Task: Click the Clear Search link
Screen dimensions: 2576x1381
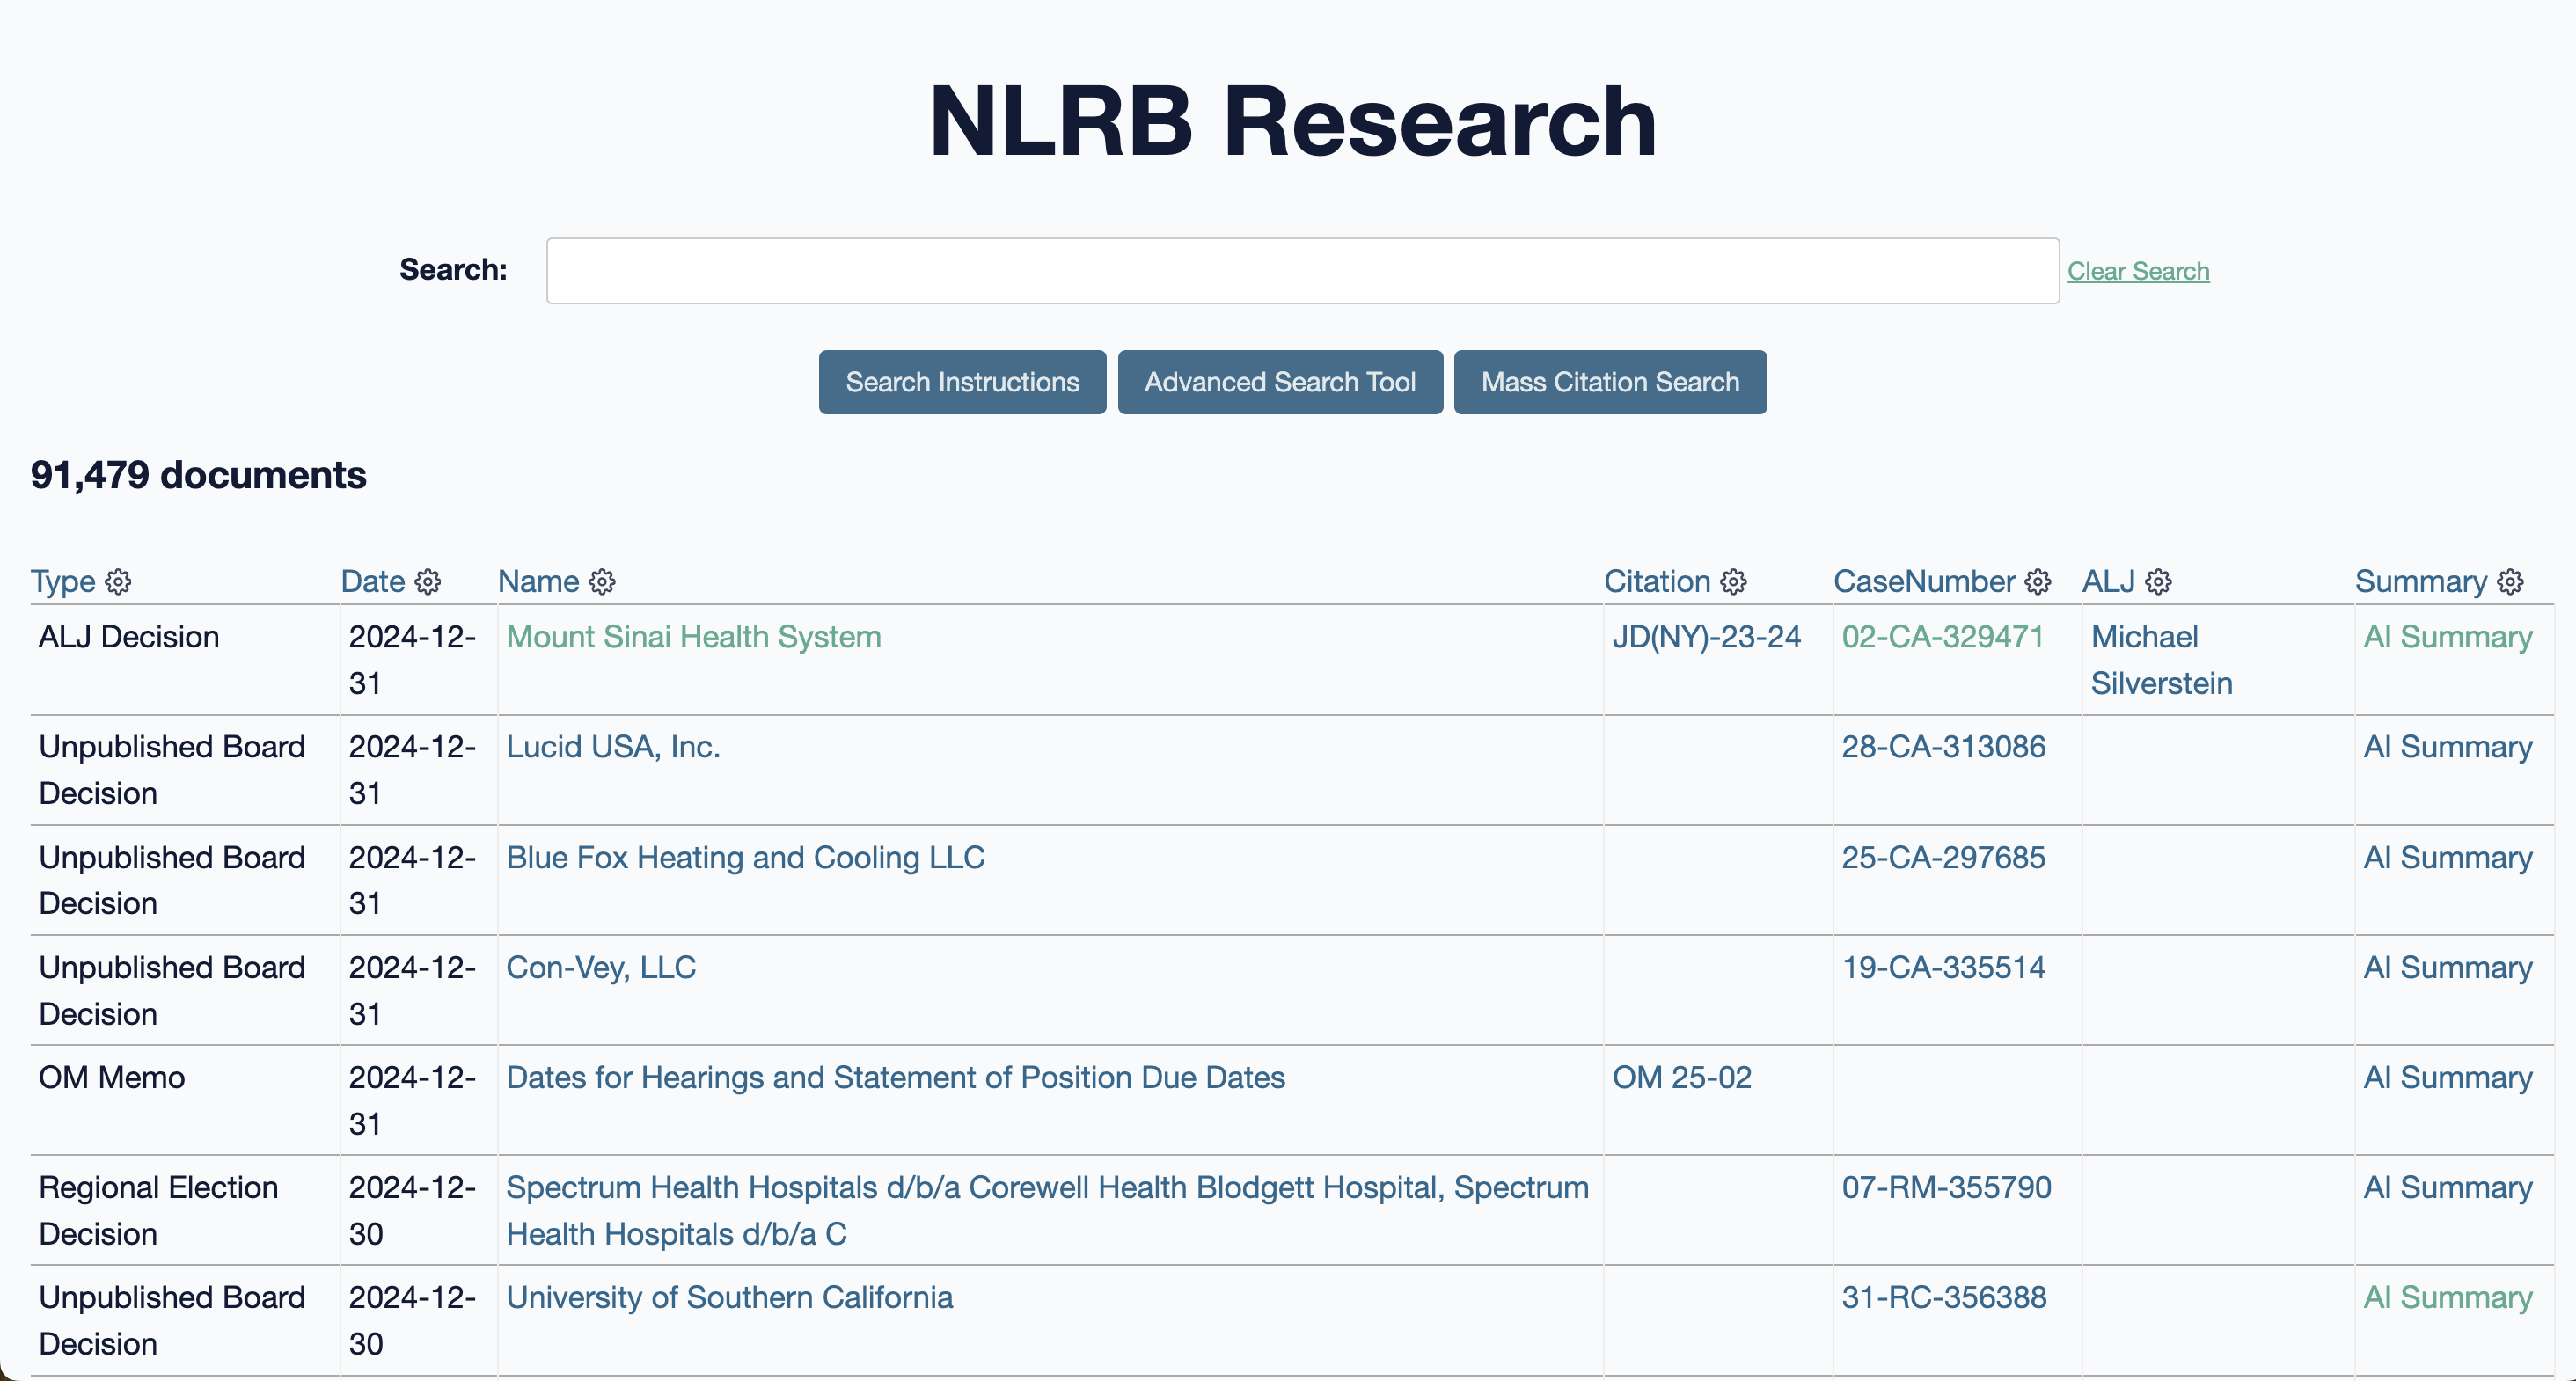Action: coord(2139,270)
